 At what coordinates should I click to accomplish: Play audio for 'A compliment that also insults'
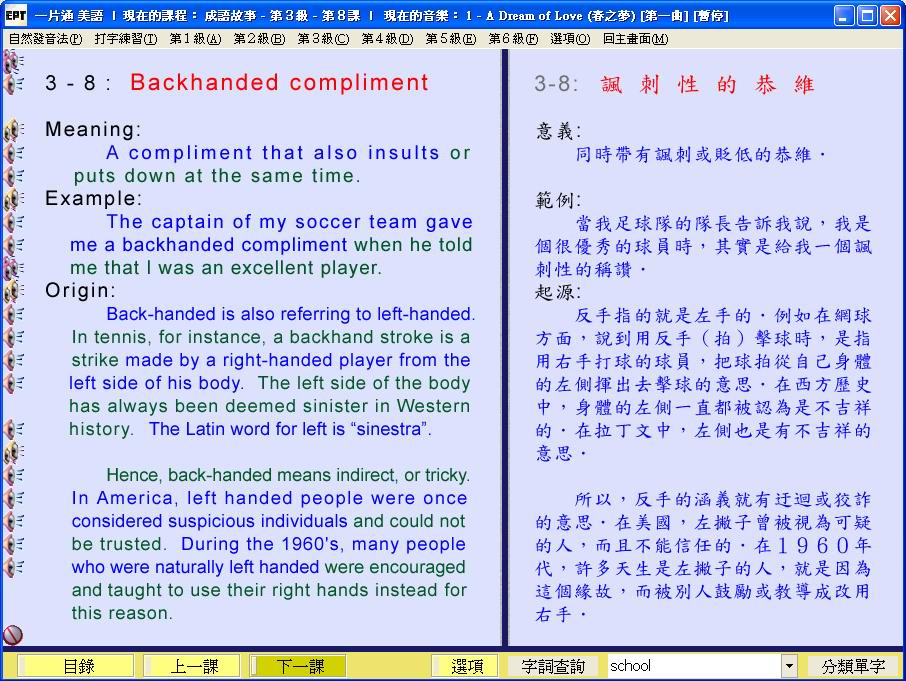tap(13, 153)
